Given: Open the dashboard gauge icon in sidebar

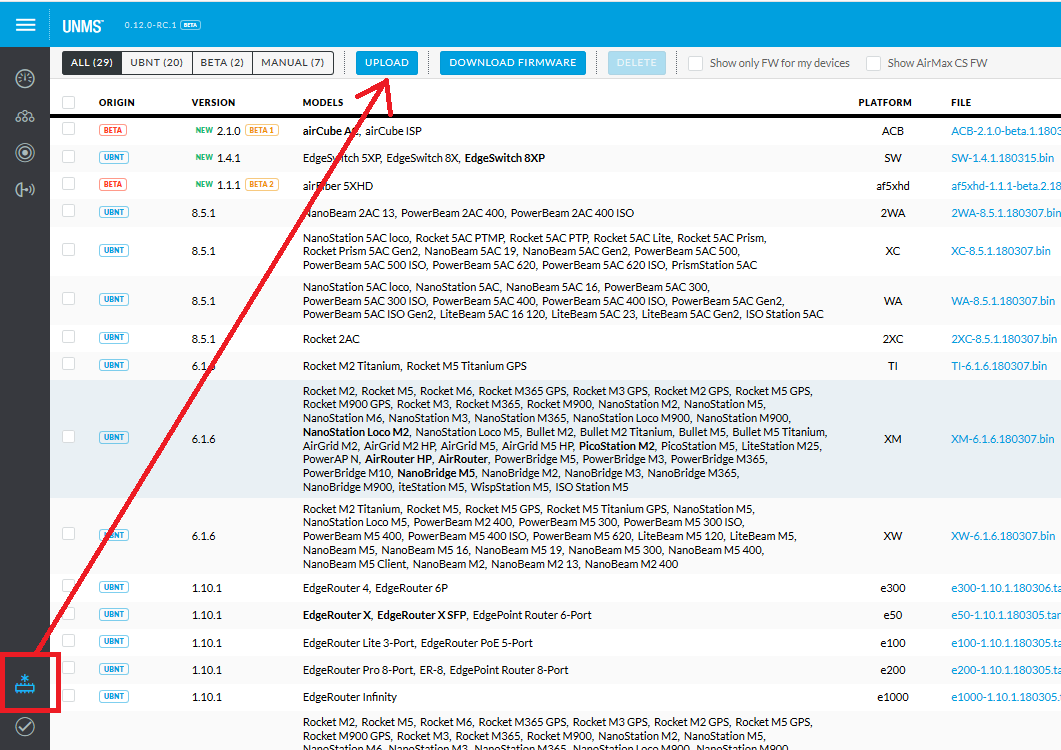Looking at the screenshot, I should point(25,79).
